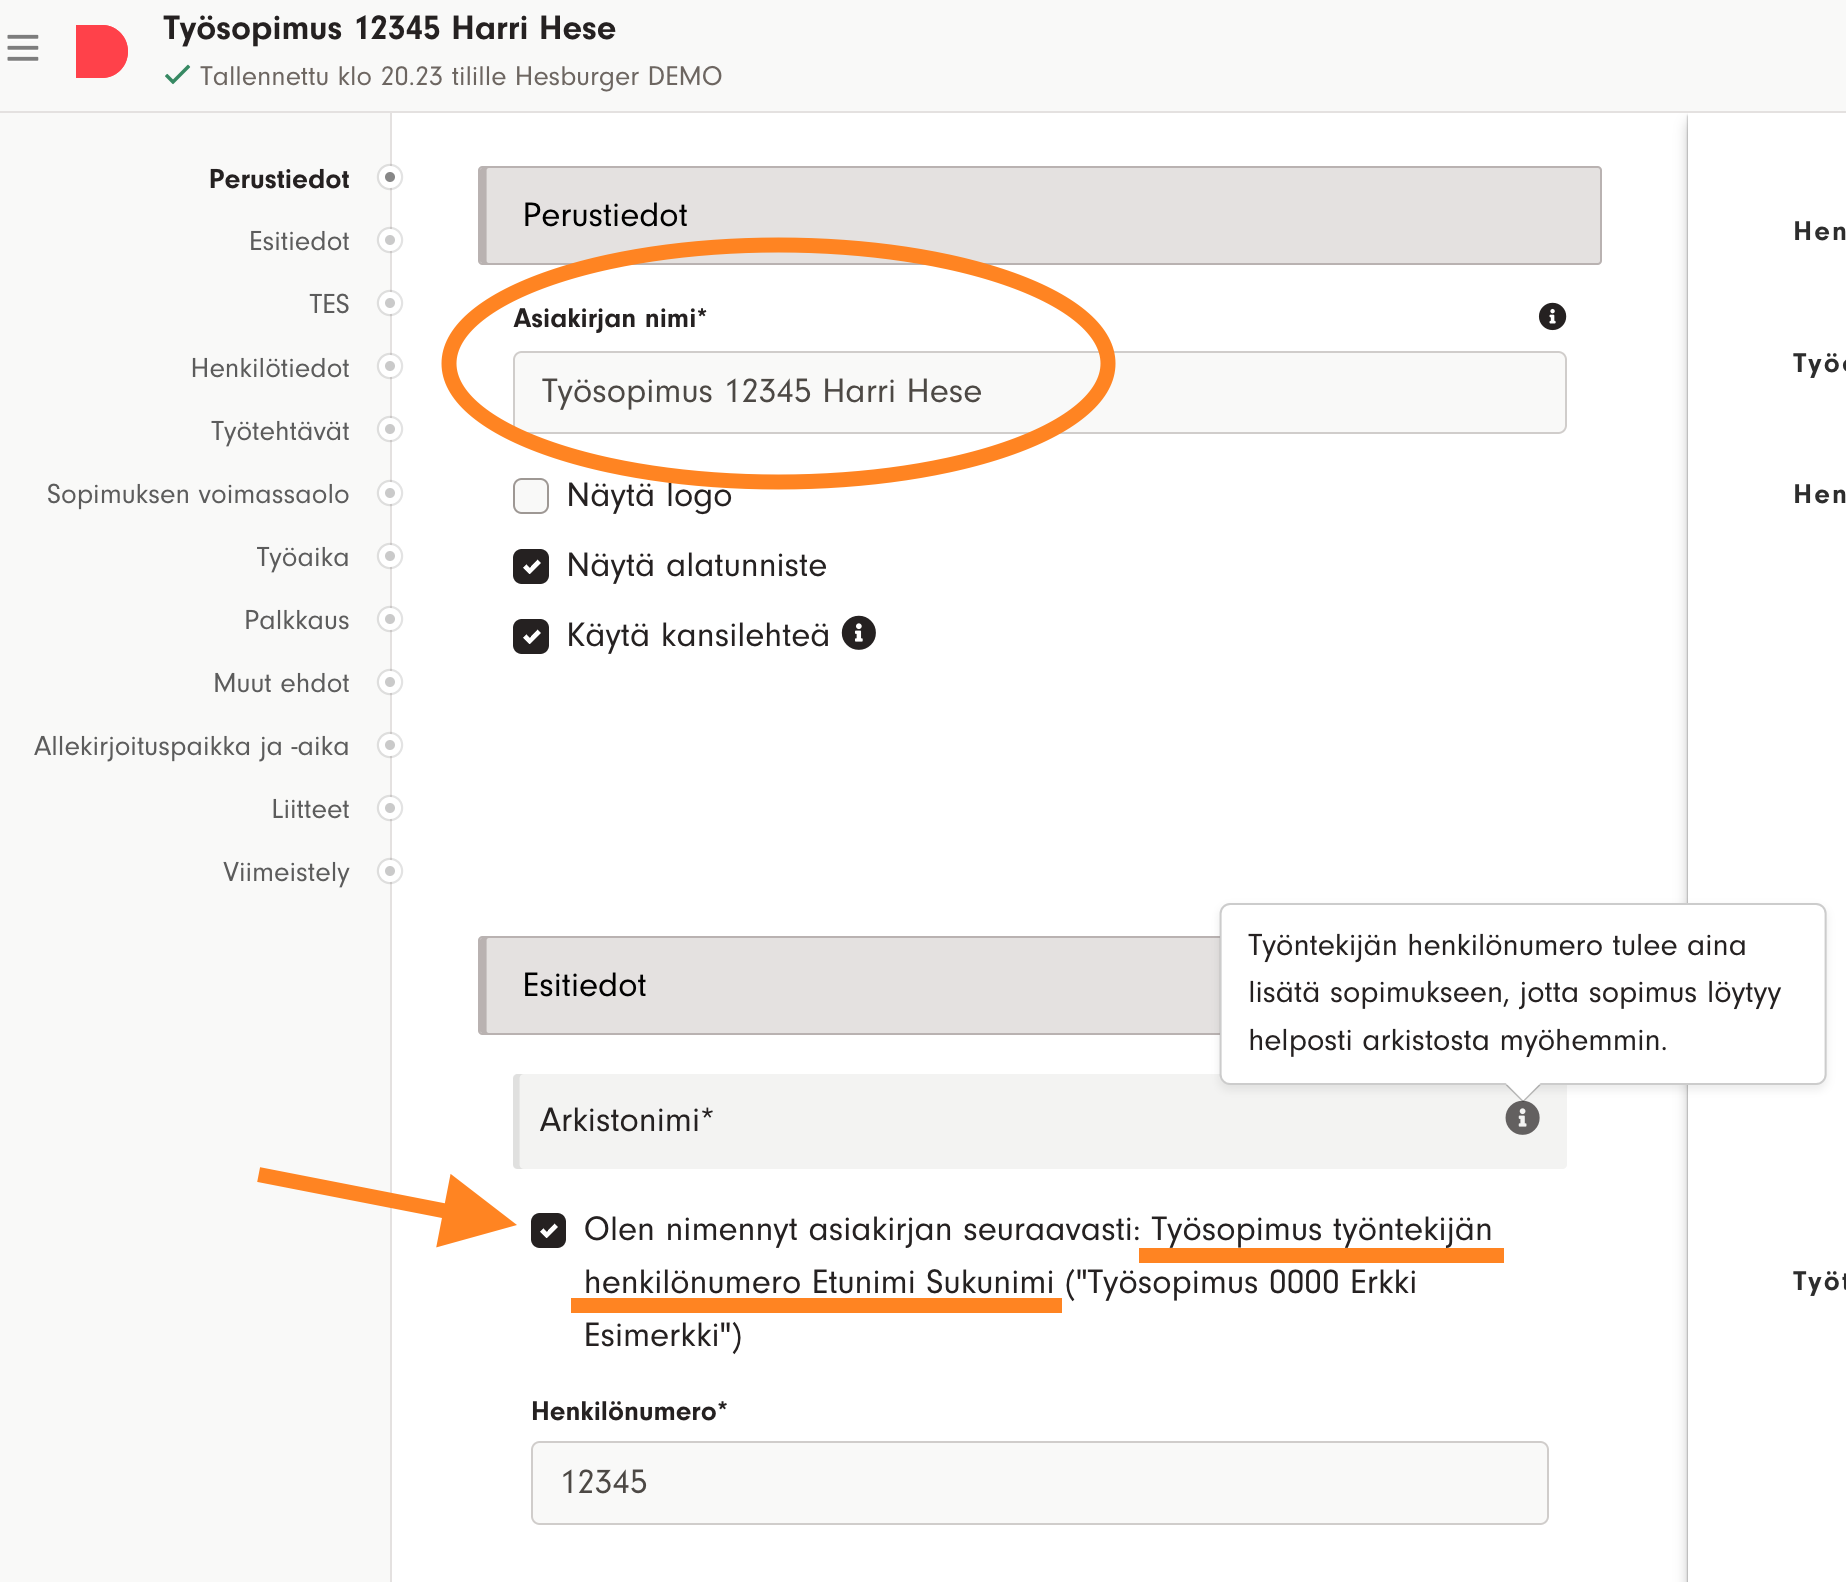Toggle the Käytä kansilehteä checkbox

tap(531, 636)
